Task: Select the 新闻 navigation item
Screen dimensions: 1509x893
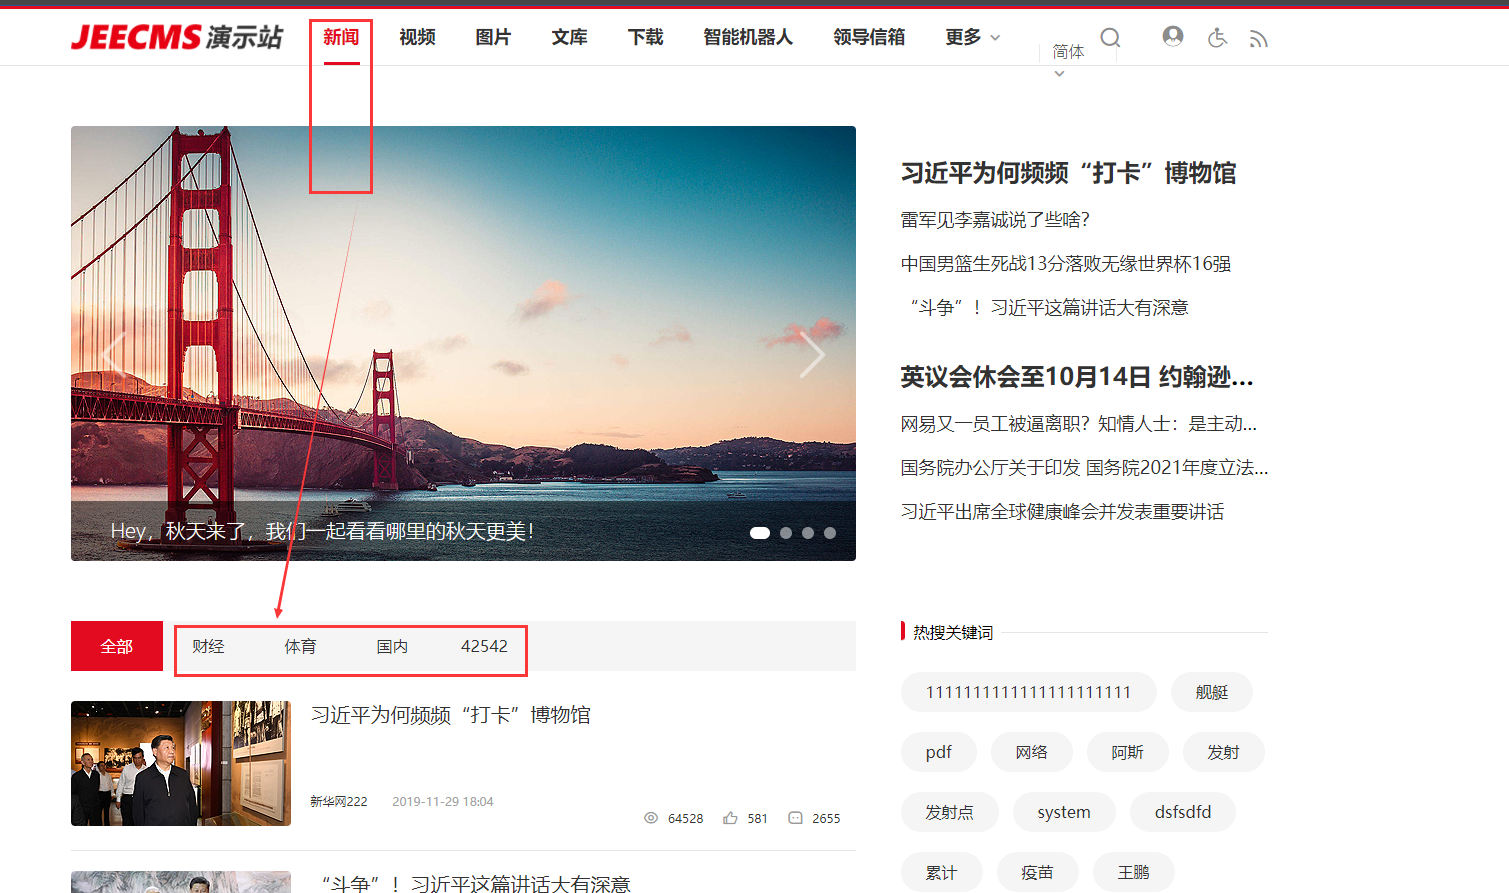Action: coord(341,37)
